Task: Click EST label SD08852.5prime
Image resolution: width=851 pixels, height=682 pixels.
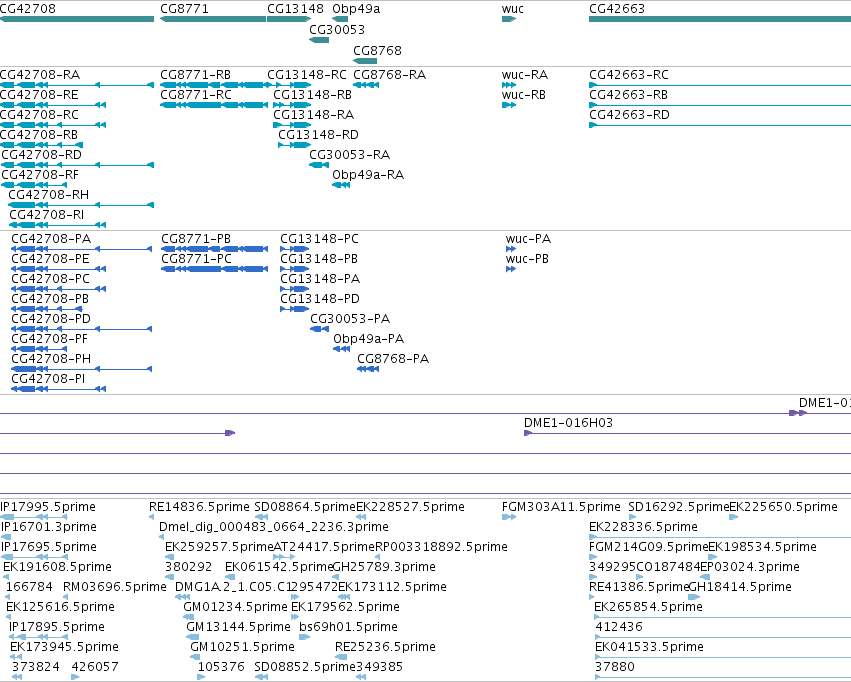Action: 304,666
